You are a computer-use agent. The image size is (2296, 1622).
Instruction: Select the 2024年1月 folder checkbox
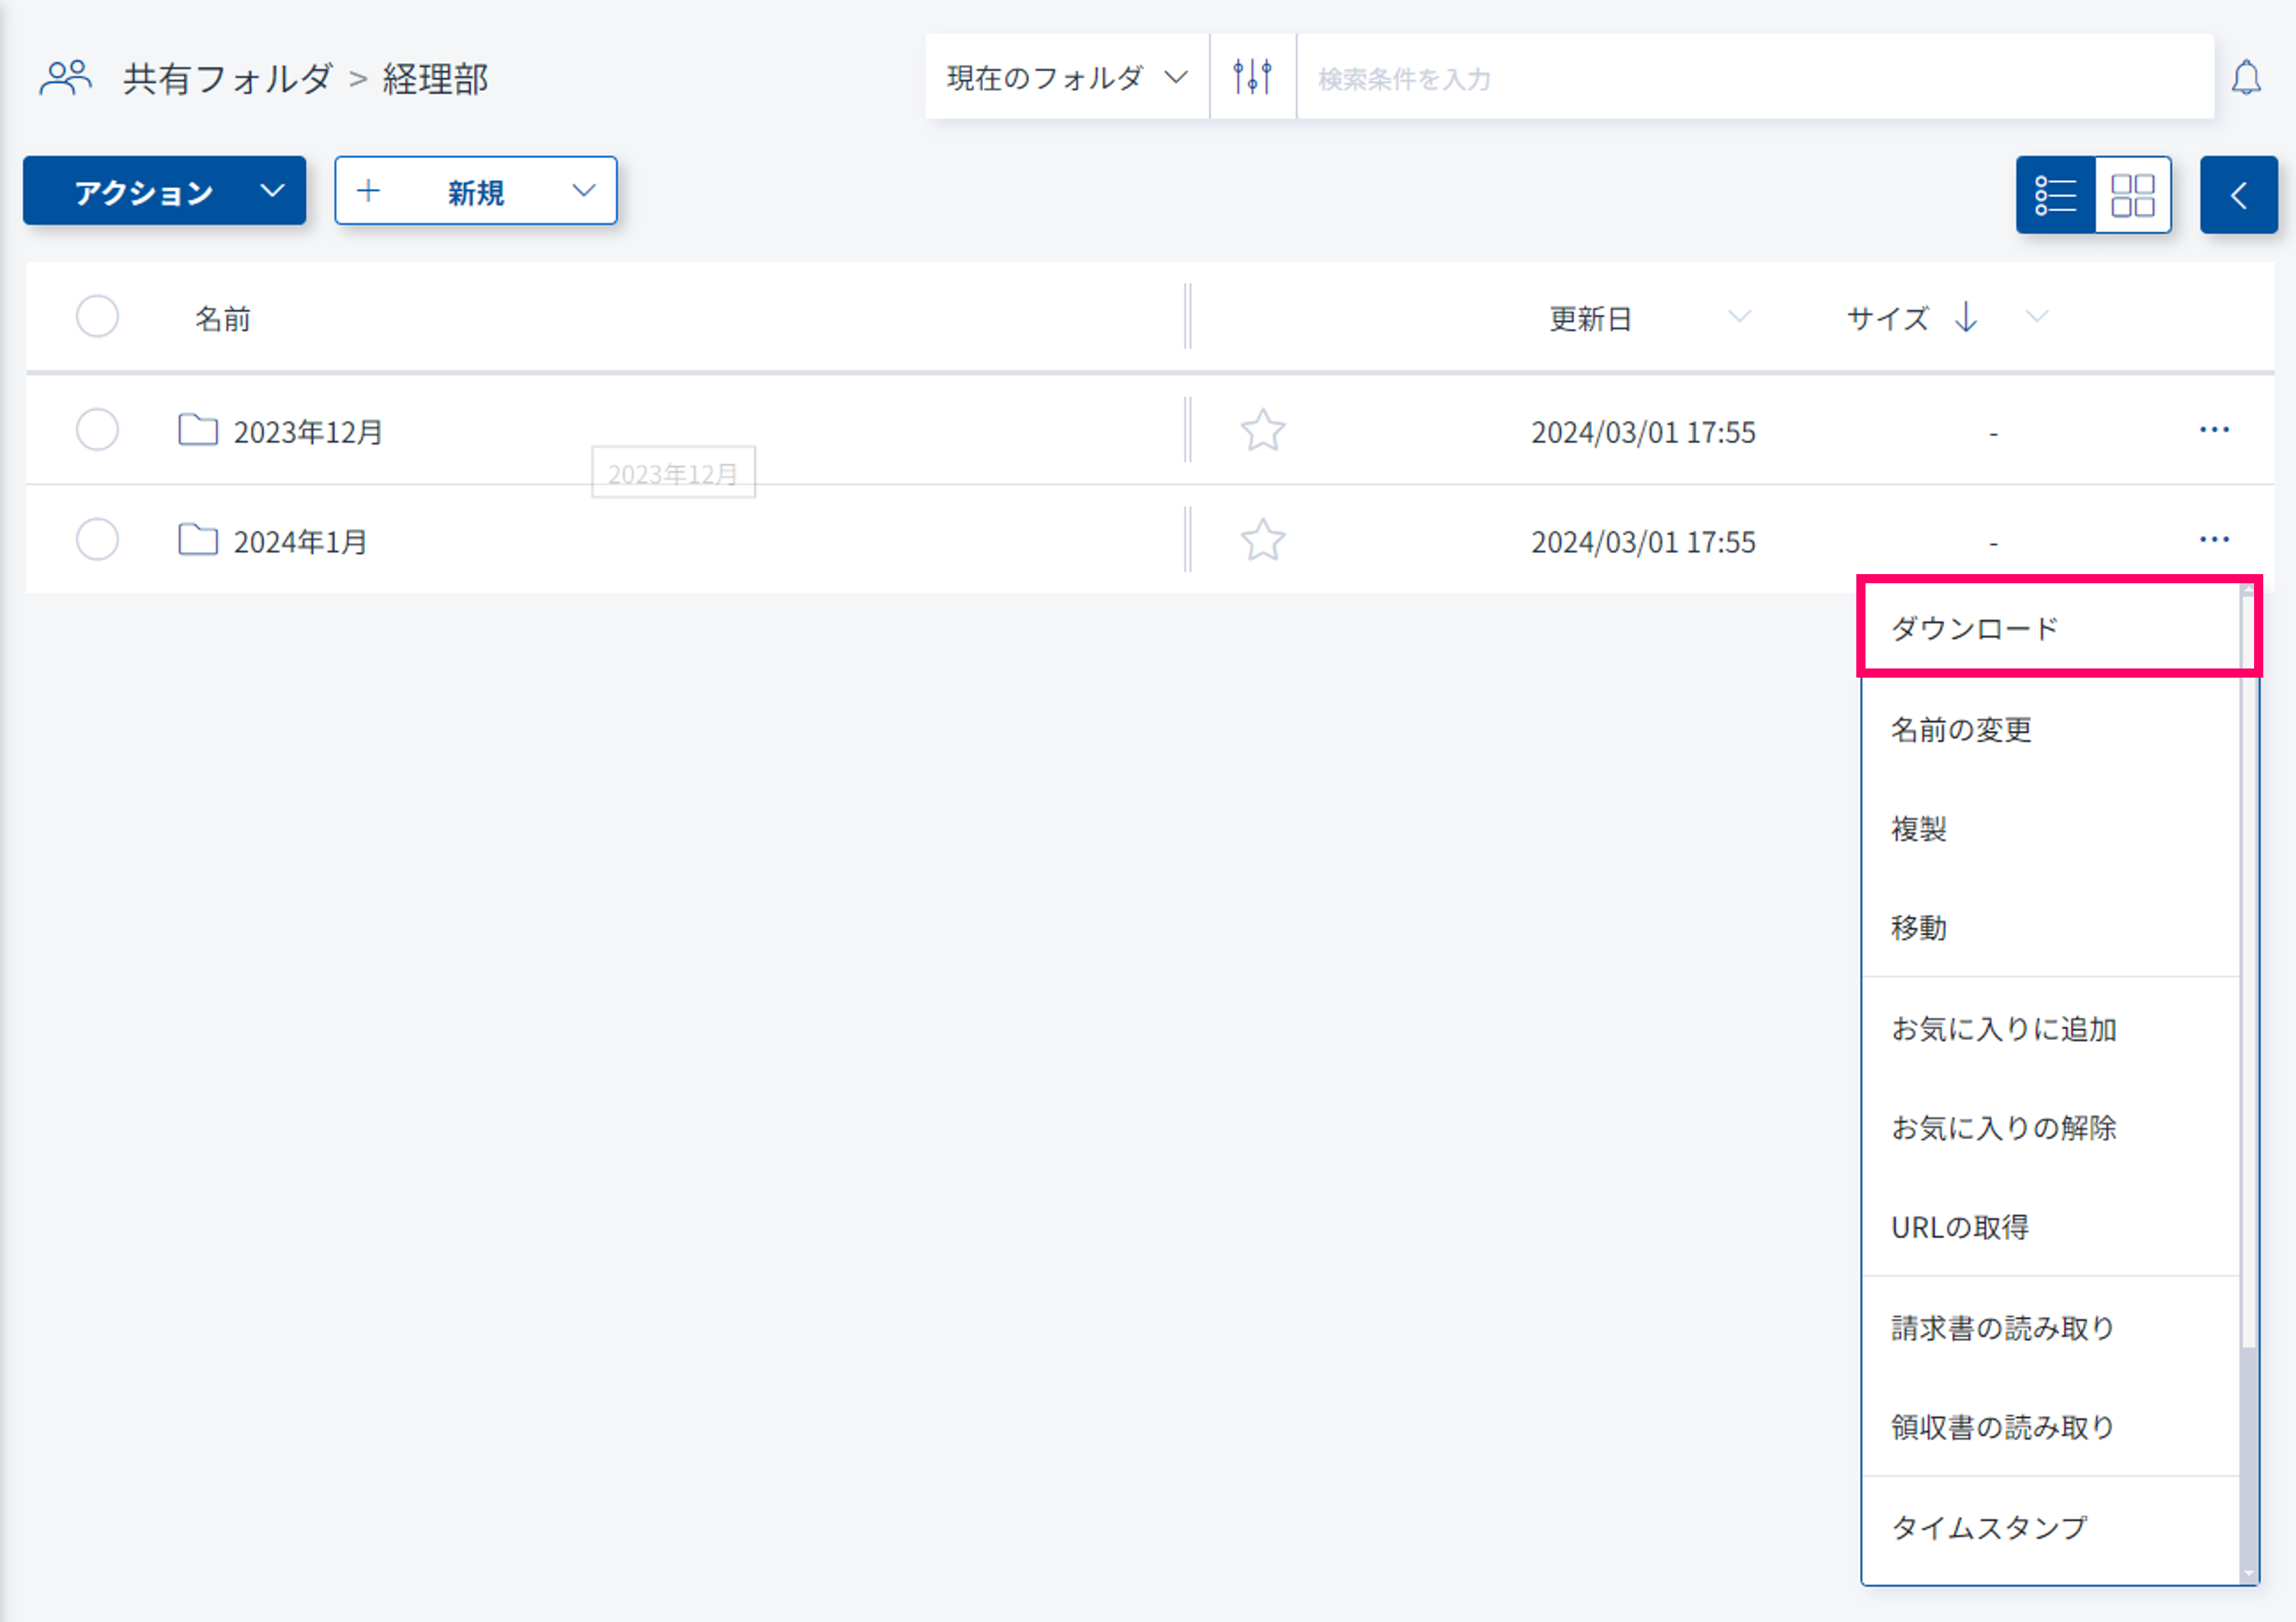[97, 540]
